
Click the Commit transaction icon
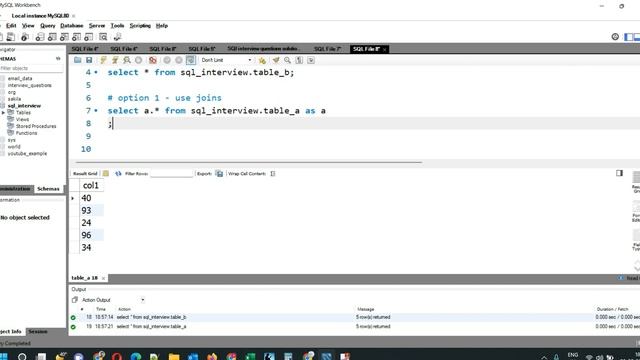point(167,60)
